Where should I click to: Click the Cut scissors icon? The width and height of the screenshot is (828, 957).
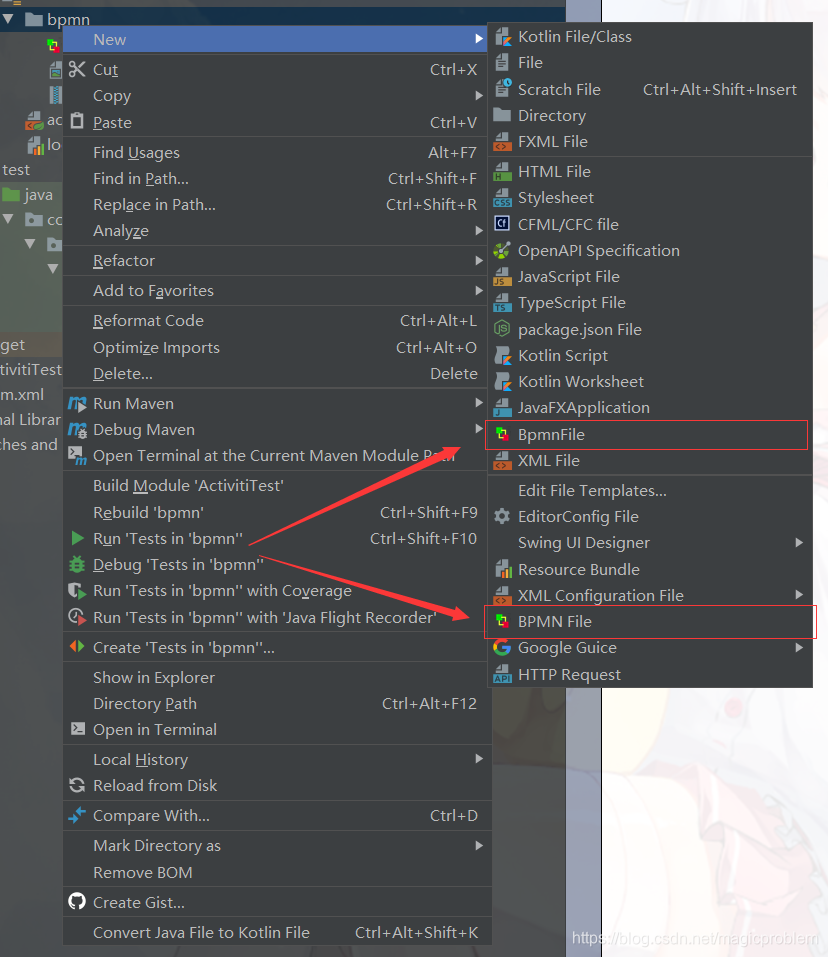[77, 69]
